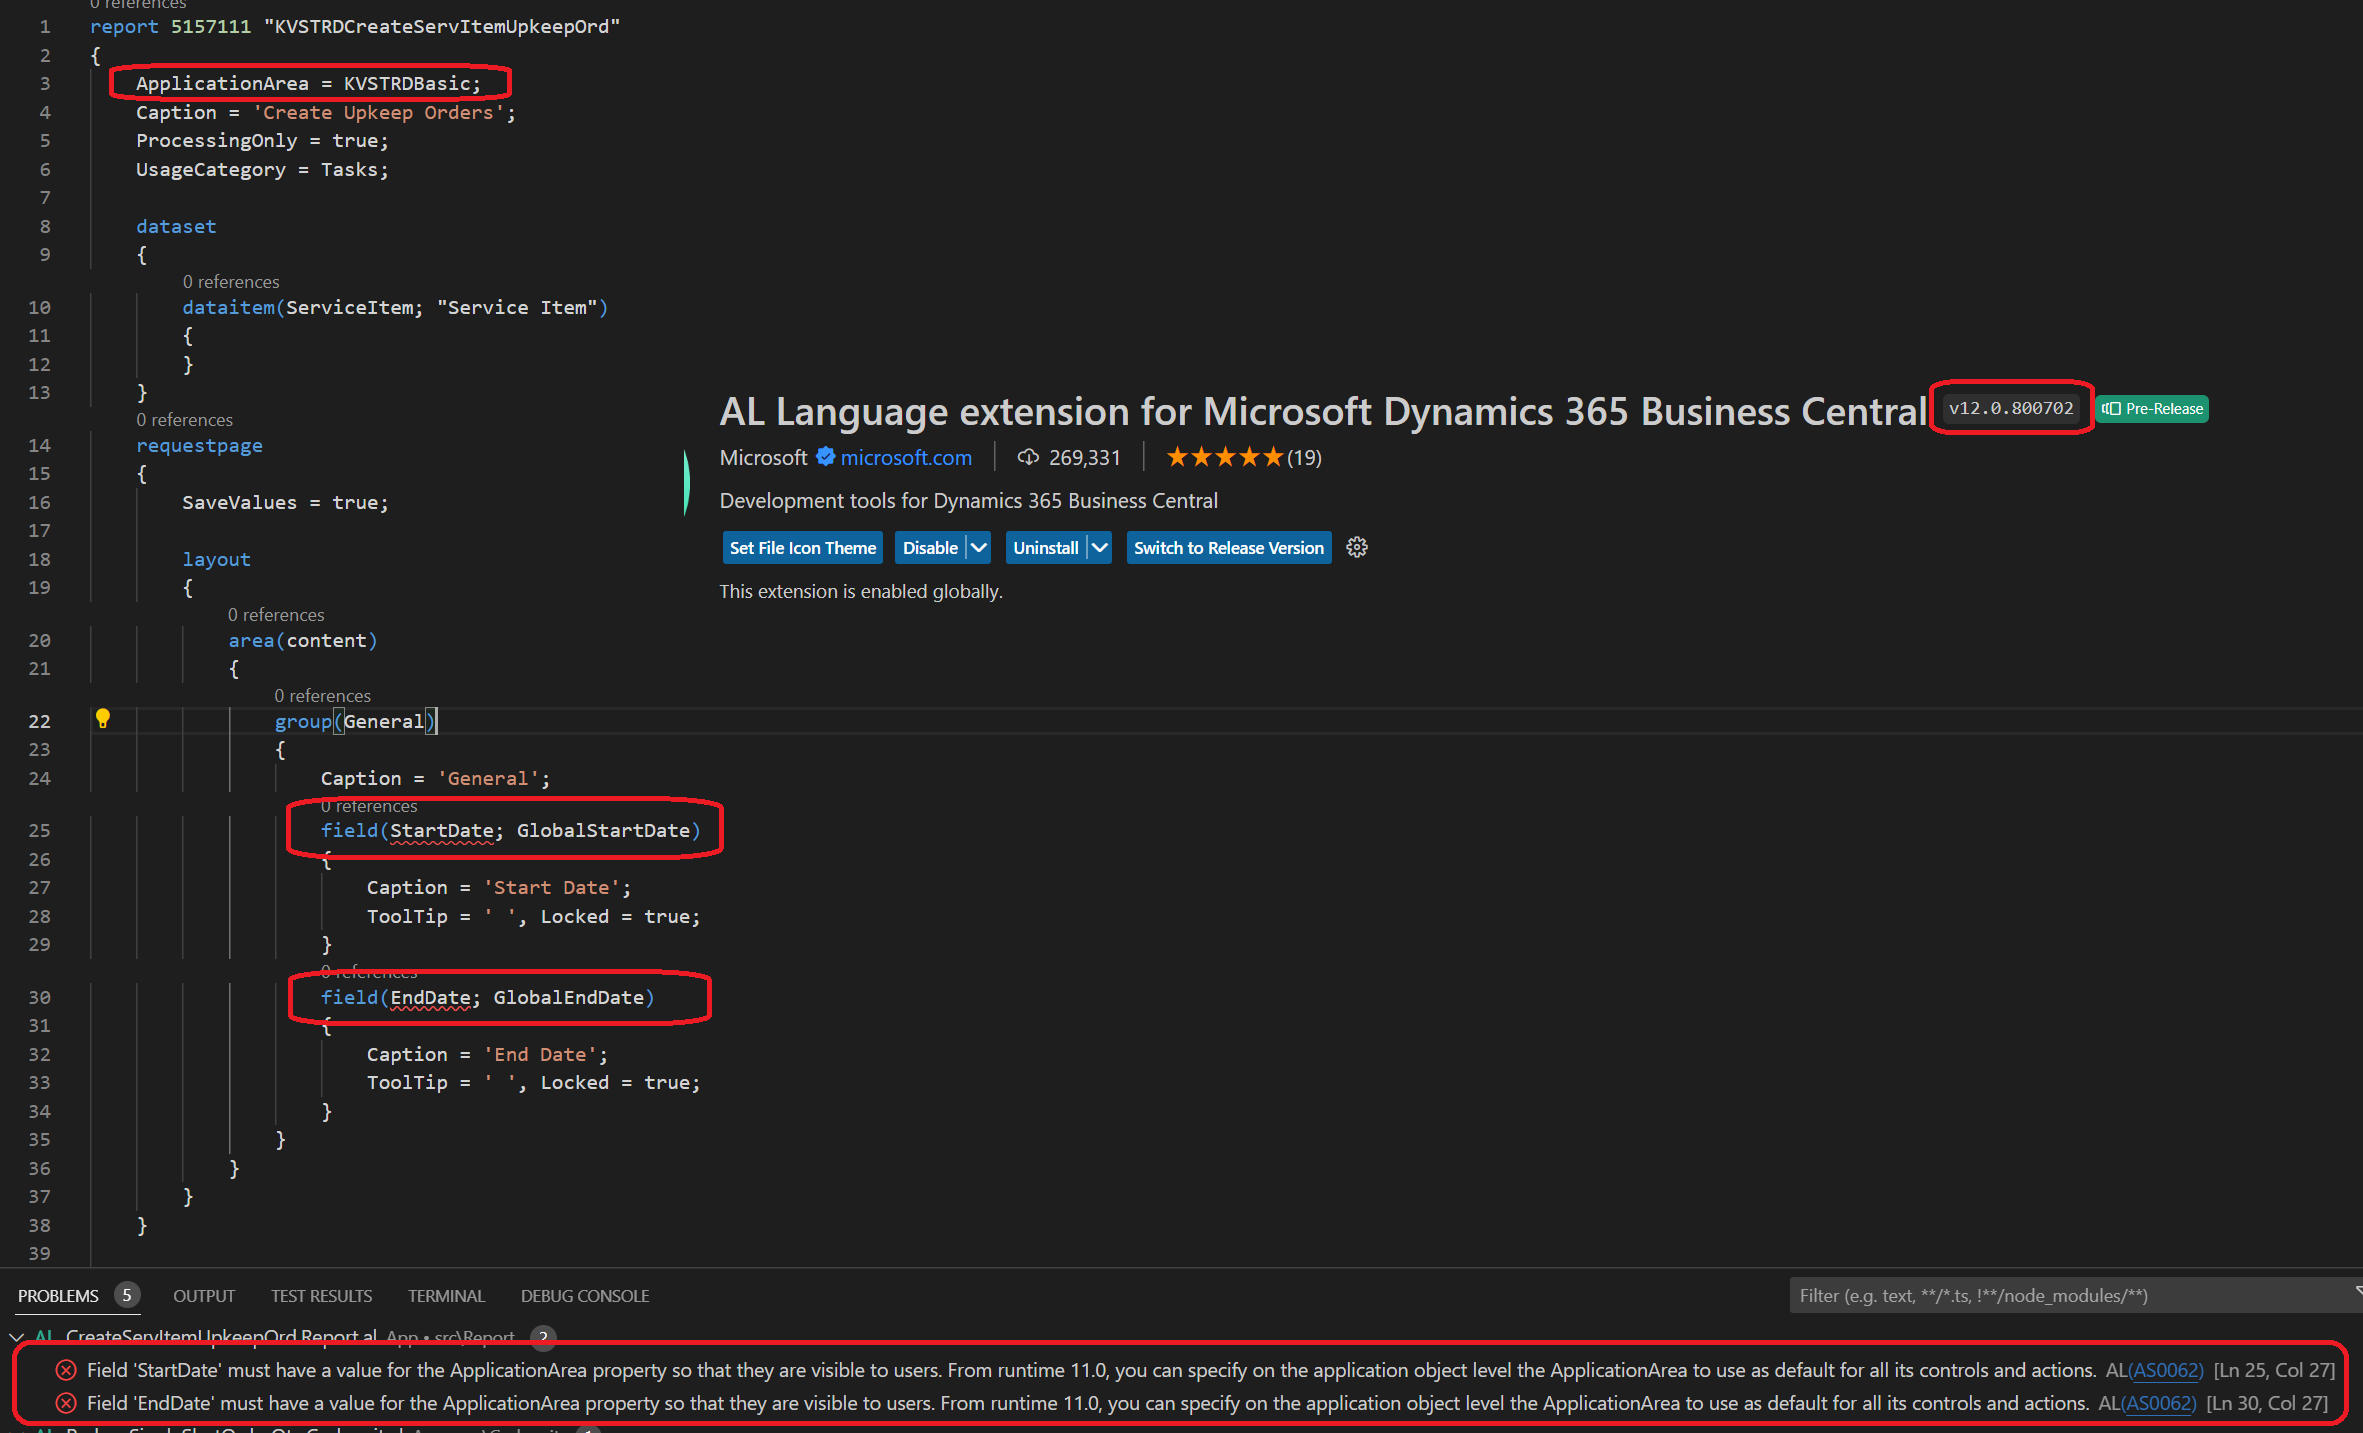
Task: Click the download count icon showing 269,331
Action: (1029, 457)
